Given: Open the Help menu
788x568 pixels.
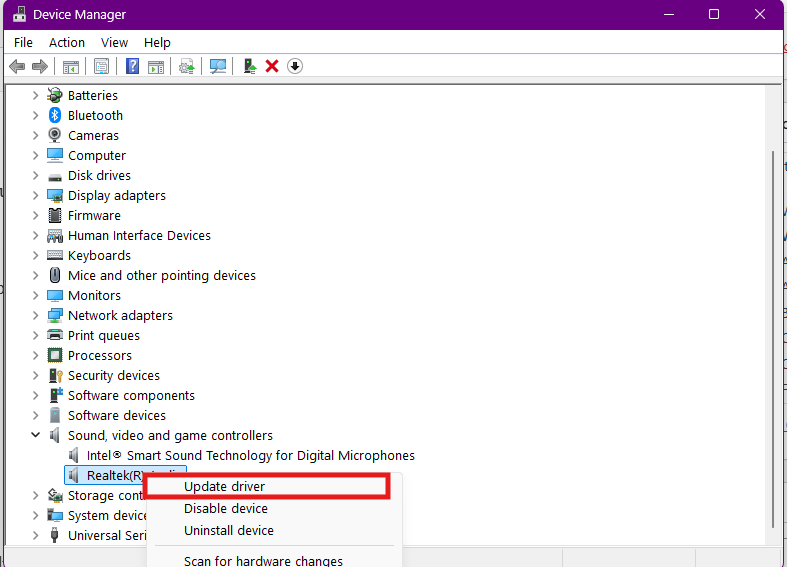Looking at the screenshot, I should pyautogui.click(x=157, y=43).
